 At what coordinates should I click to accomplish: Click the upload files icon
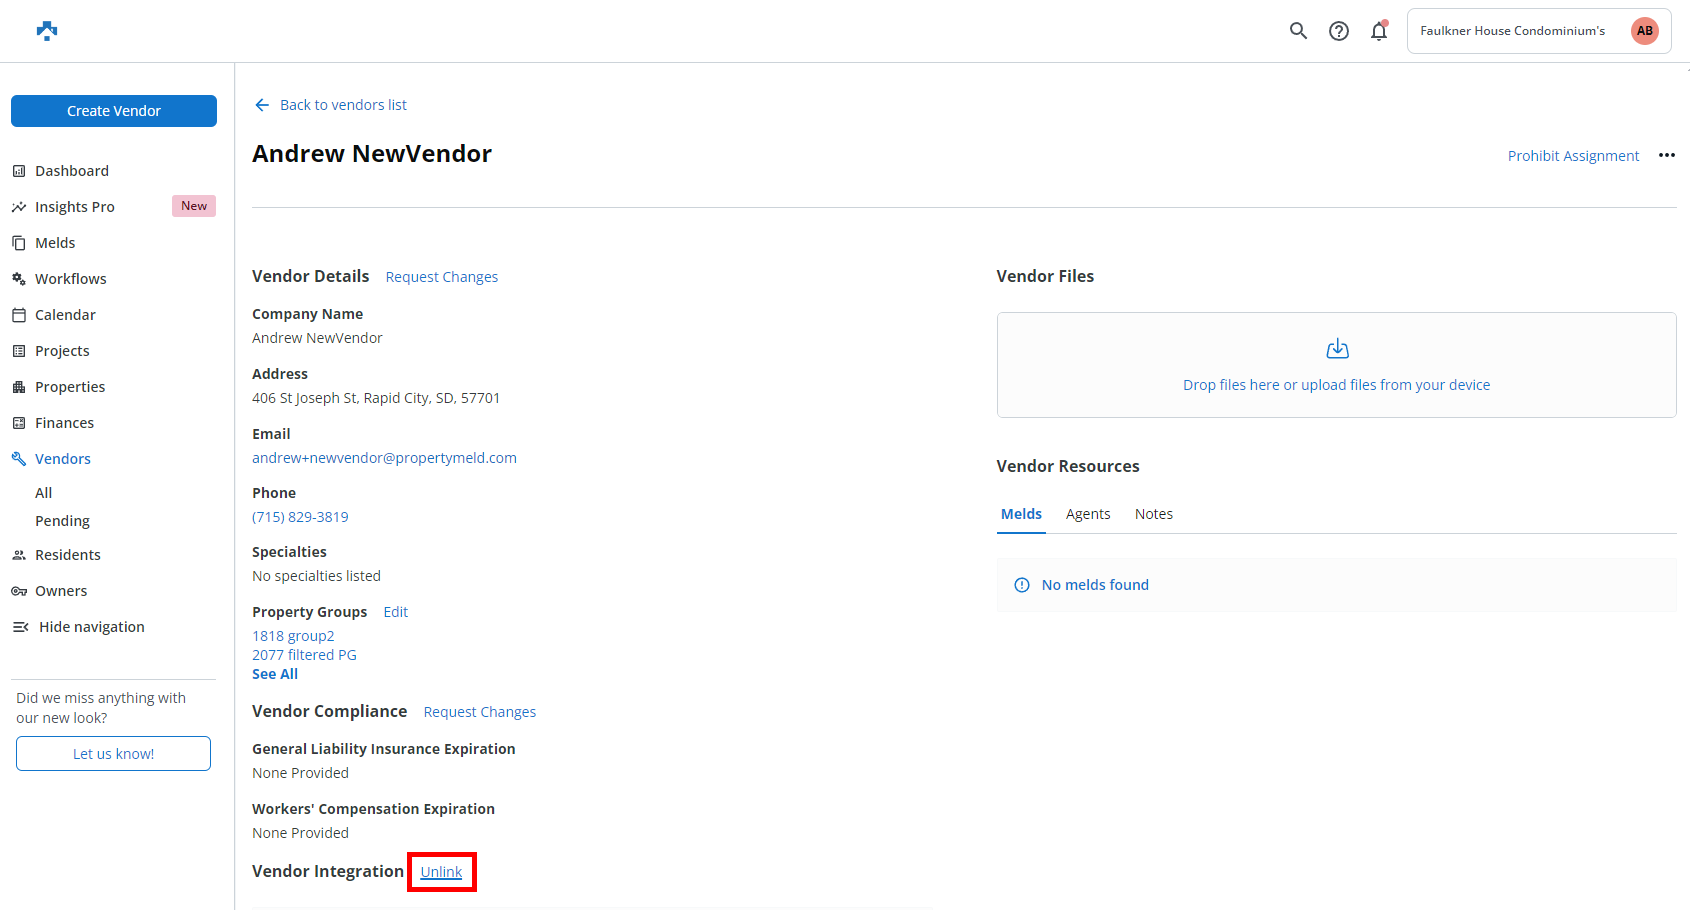(x=1337, y=349)
